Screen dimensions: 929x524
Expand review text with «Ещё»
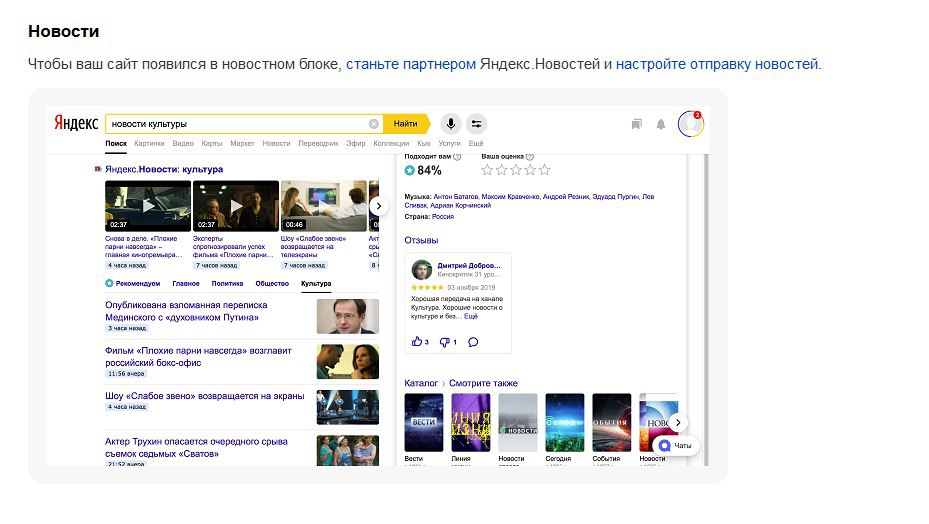coord(470,317)
